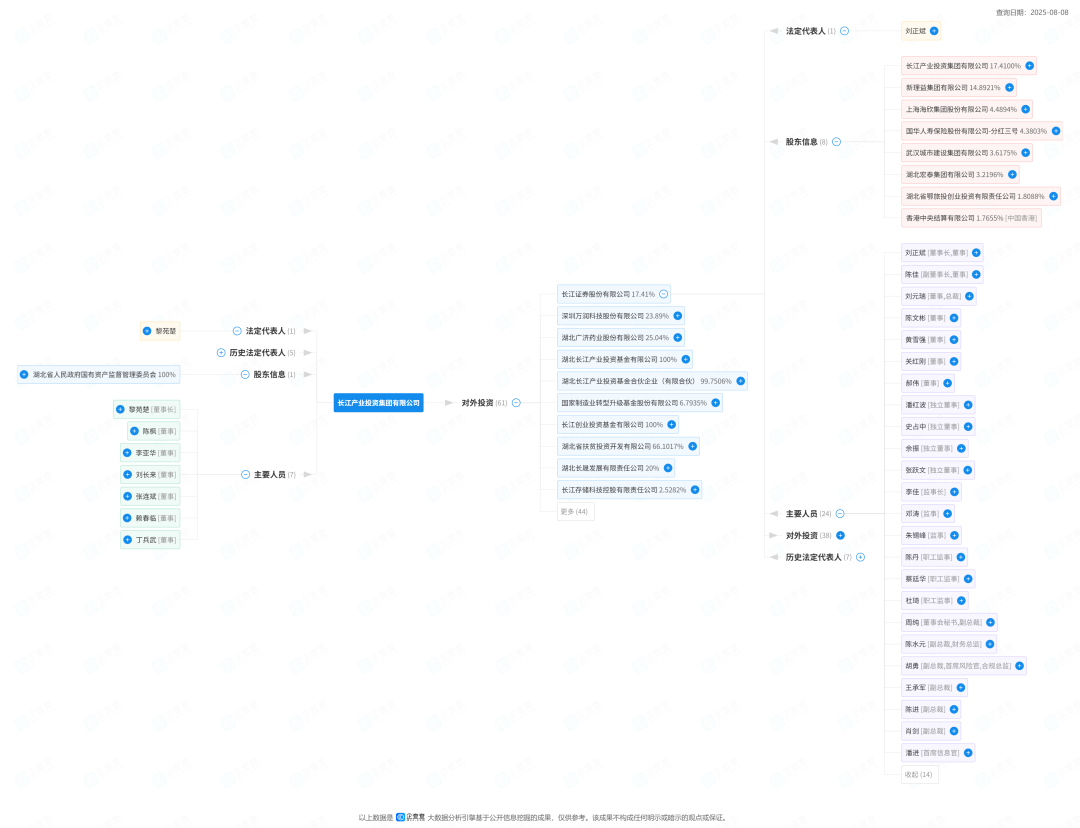Collapse 主要人员 (24) minus toggle
The image size is (1080, 828).
[840, 514]
